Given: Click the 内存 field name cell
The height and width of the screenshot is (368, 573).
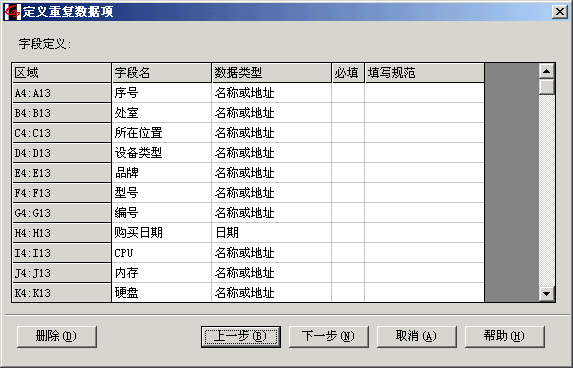Looking at the screenshot, I should pos(162,273).
